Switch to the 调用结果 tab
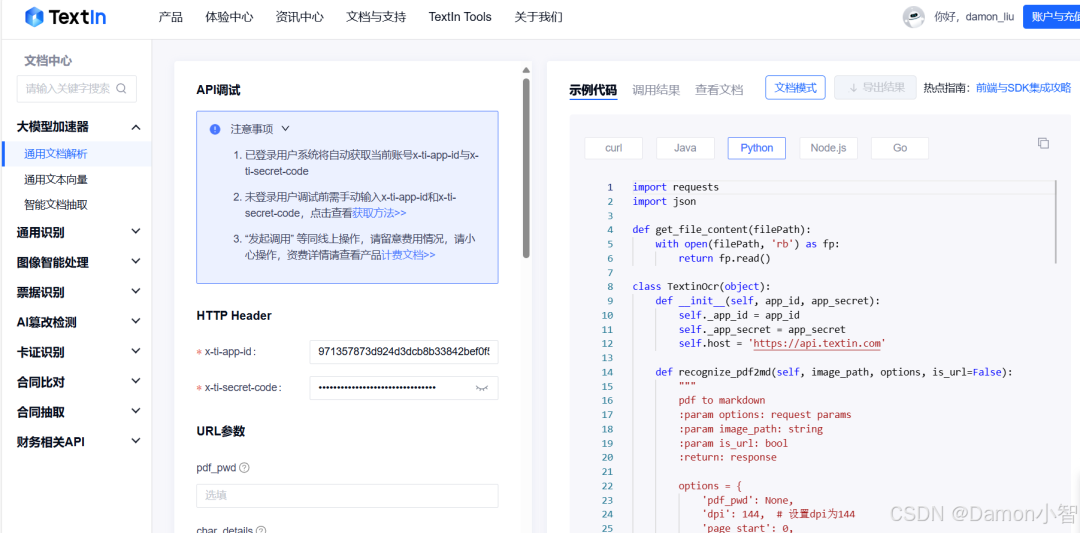Image resolution: width=1080 pixels, height=533 pixels. click(x=656, y=90)
